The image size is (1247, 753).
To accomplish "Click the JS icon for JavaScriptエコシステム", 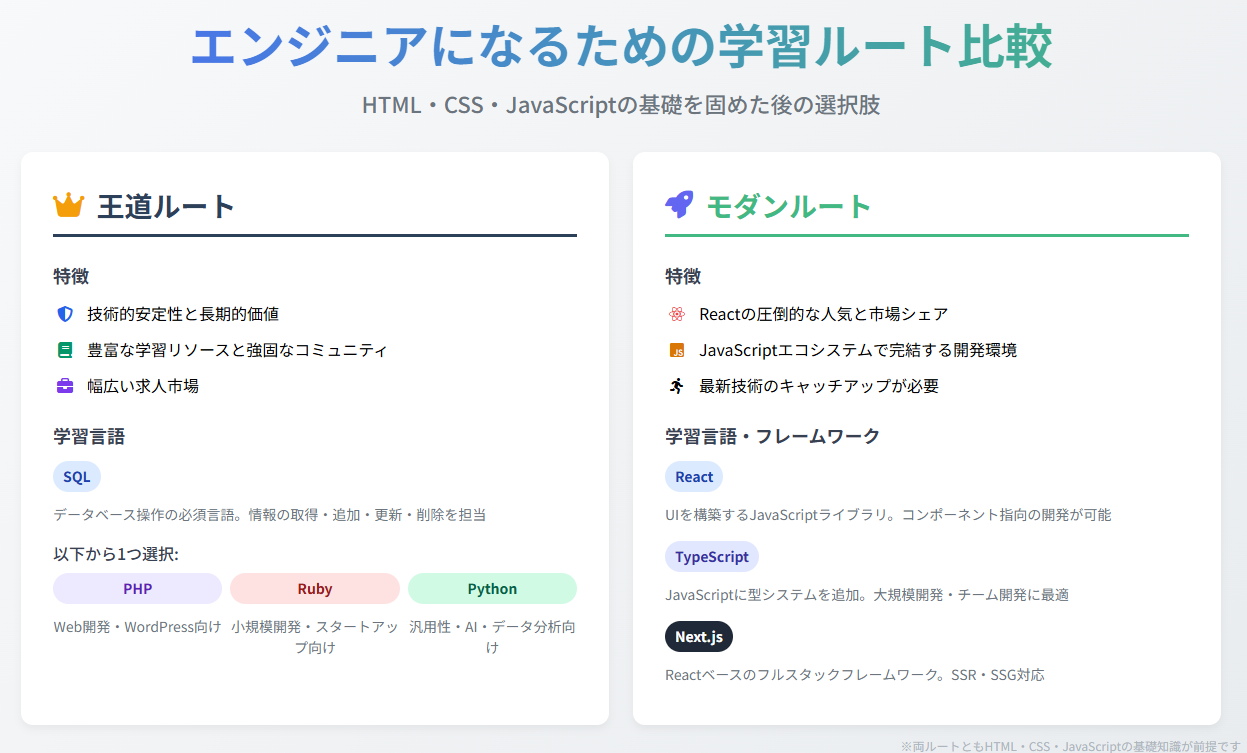I will pyautogui.click(x=677, y=350).
